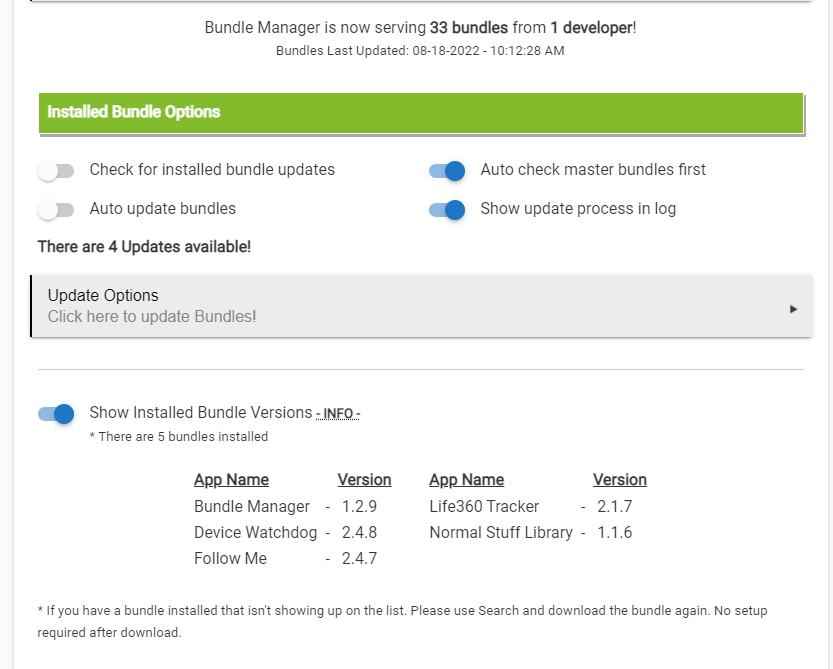
Task: Click the right App Name column header
Action: click(x=466, y=479)
